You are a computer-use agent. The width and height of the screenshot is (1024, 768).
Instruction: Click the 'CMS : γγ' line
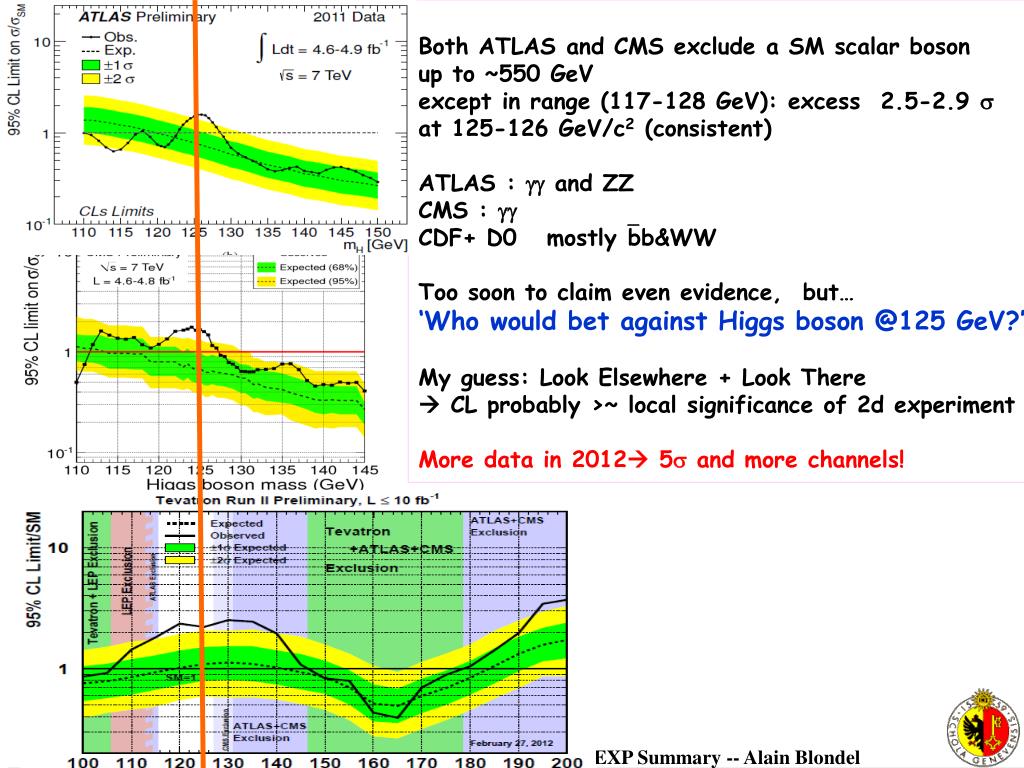coord(468,211)
